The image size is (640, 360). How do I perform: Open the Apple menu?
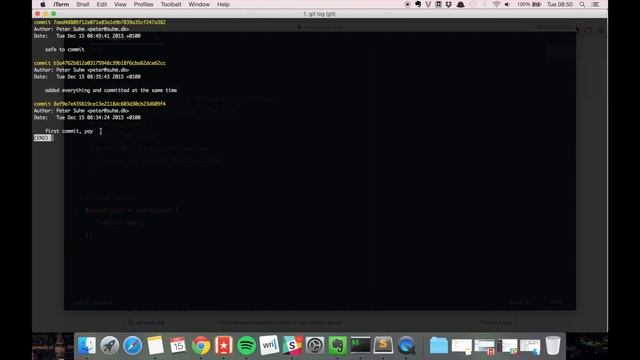tap(43, 4)
